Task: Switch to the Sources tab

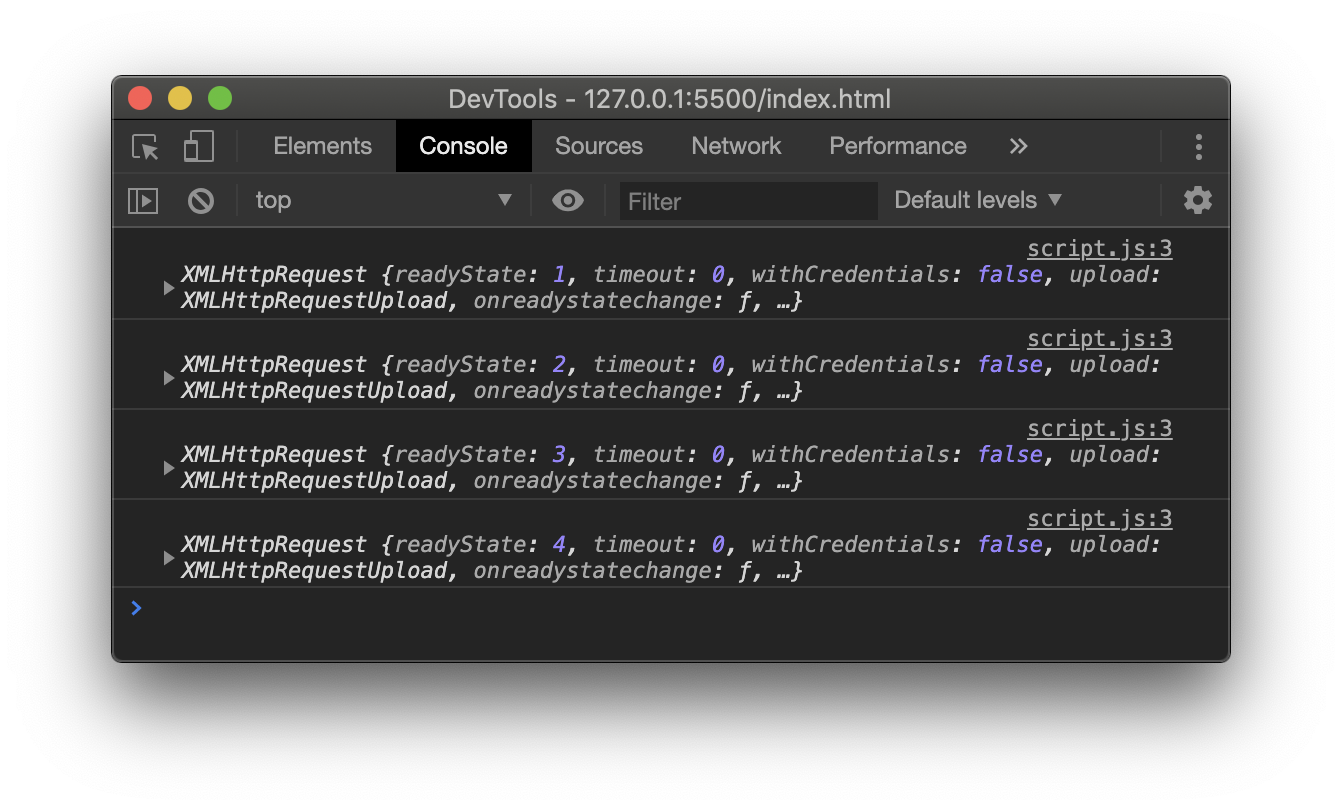Action: (598, 146)
